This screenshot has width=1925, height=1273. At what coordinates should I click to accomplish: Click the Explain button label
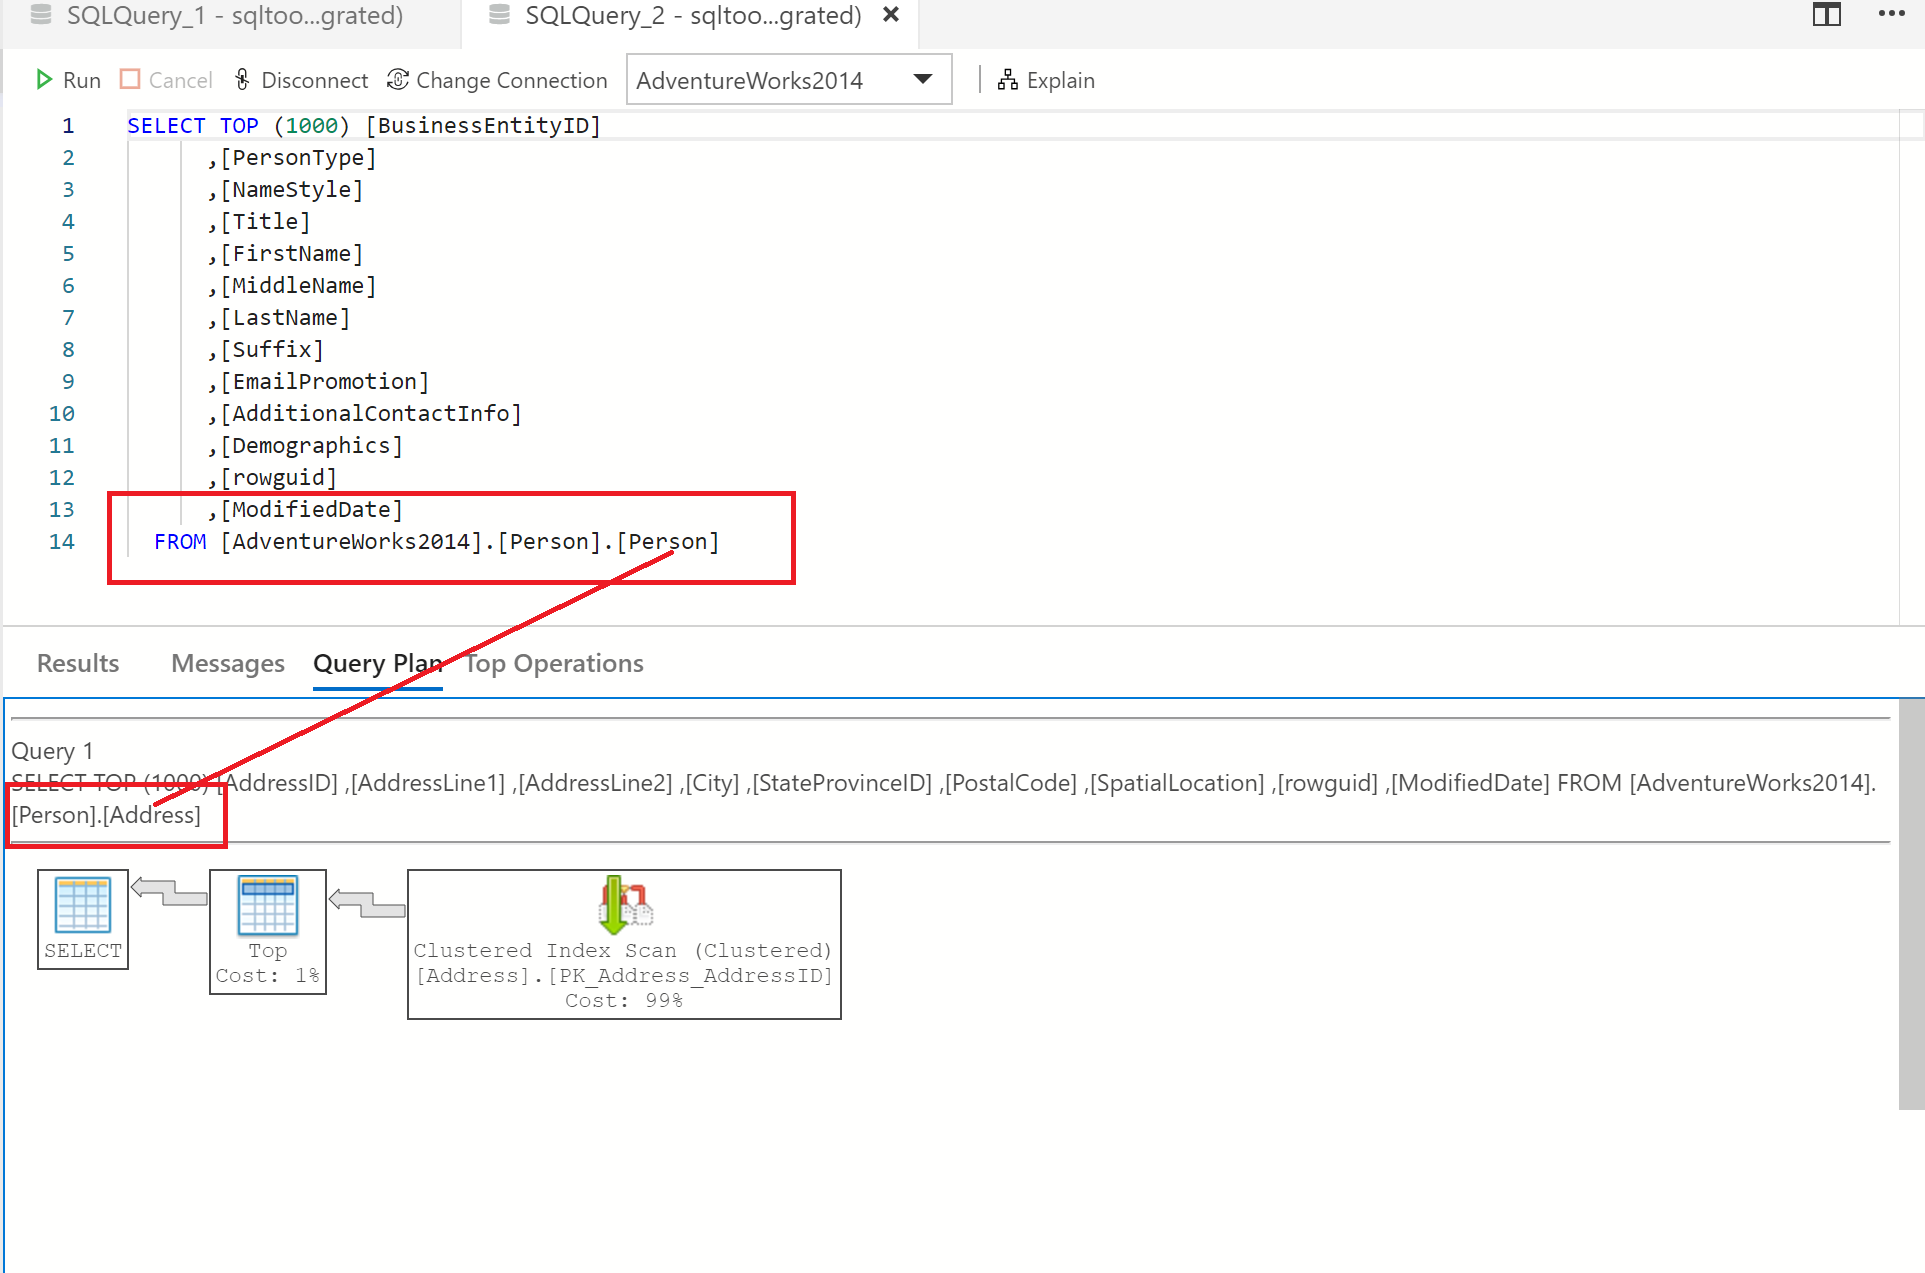[1061, 80]
